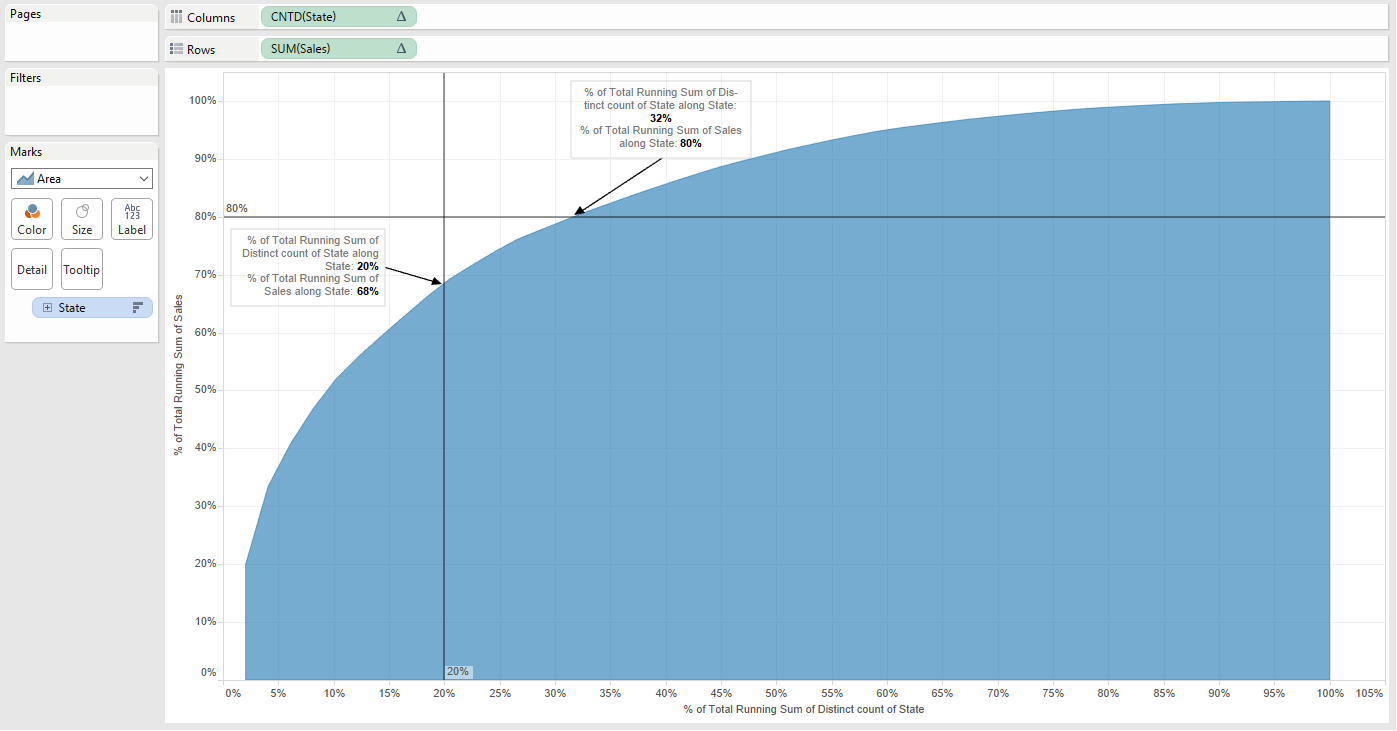
Task: Click the 70% tick on the vertical axis
Action: 206,275
